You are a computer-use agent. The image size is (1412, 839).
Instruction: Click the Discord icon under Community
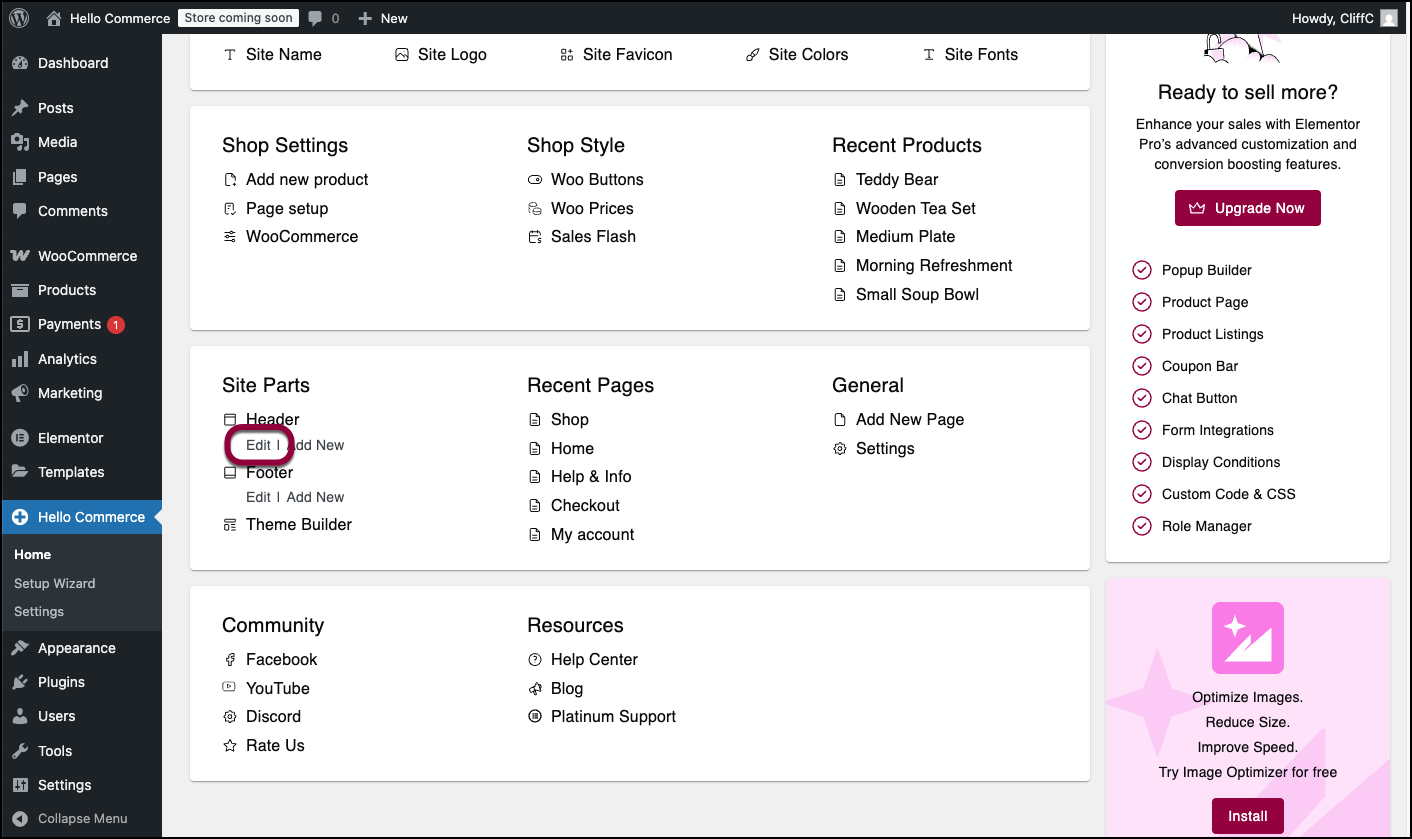[230, 717]
